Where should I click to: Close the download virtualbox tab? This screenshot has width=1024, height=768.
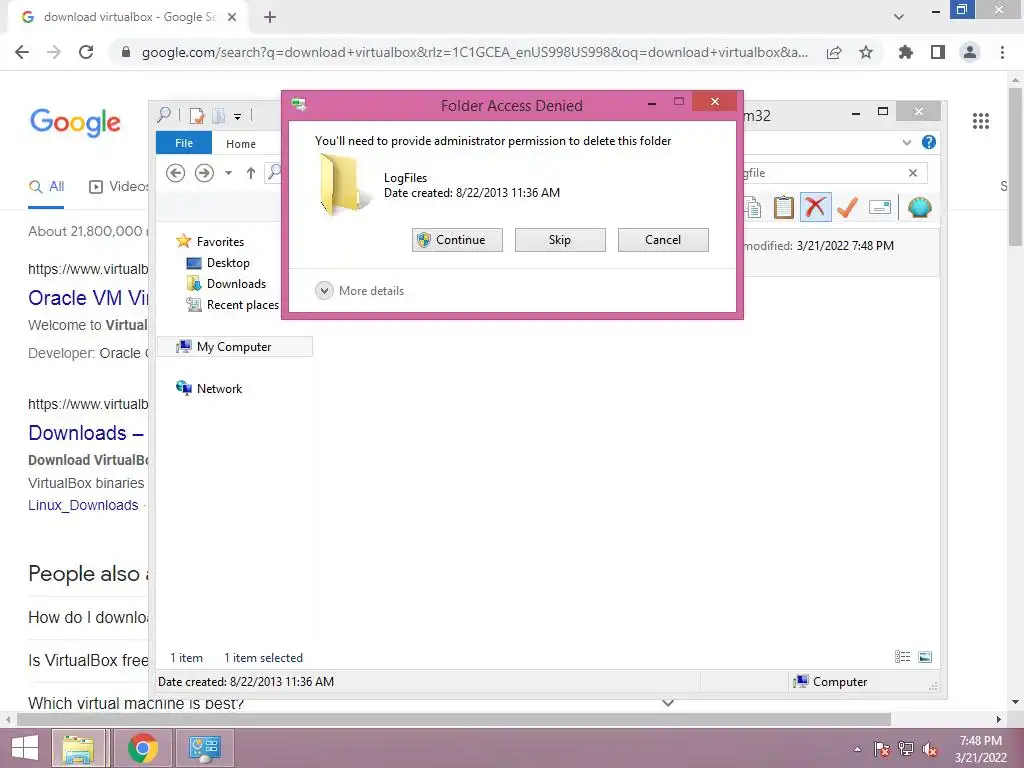pos(232,17)
